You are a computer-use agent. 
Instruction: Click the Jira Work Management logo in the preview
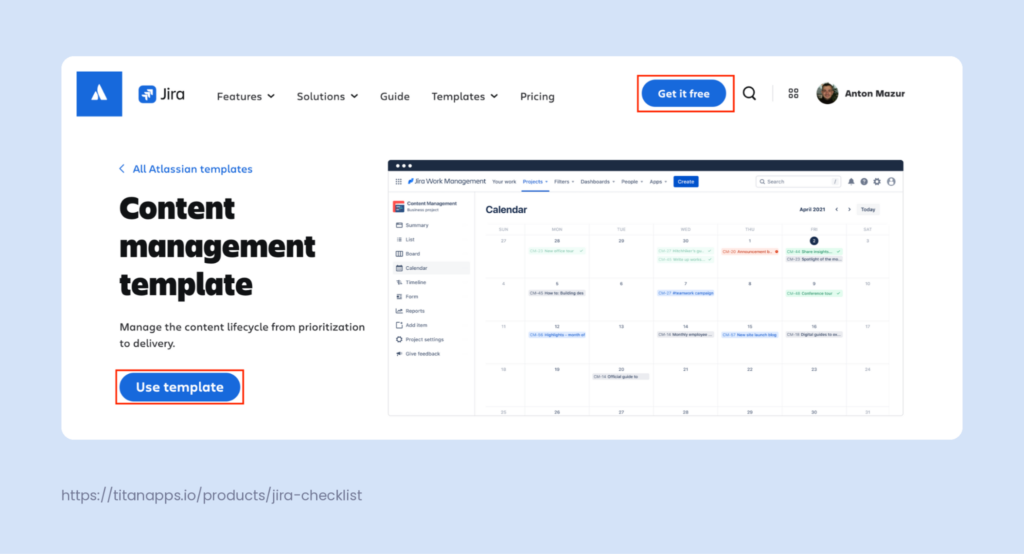click(447, 181)
